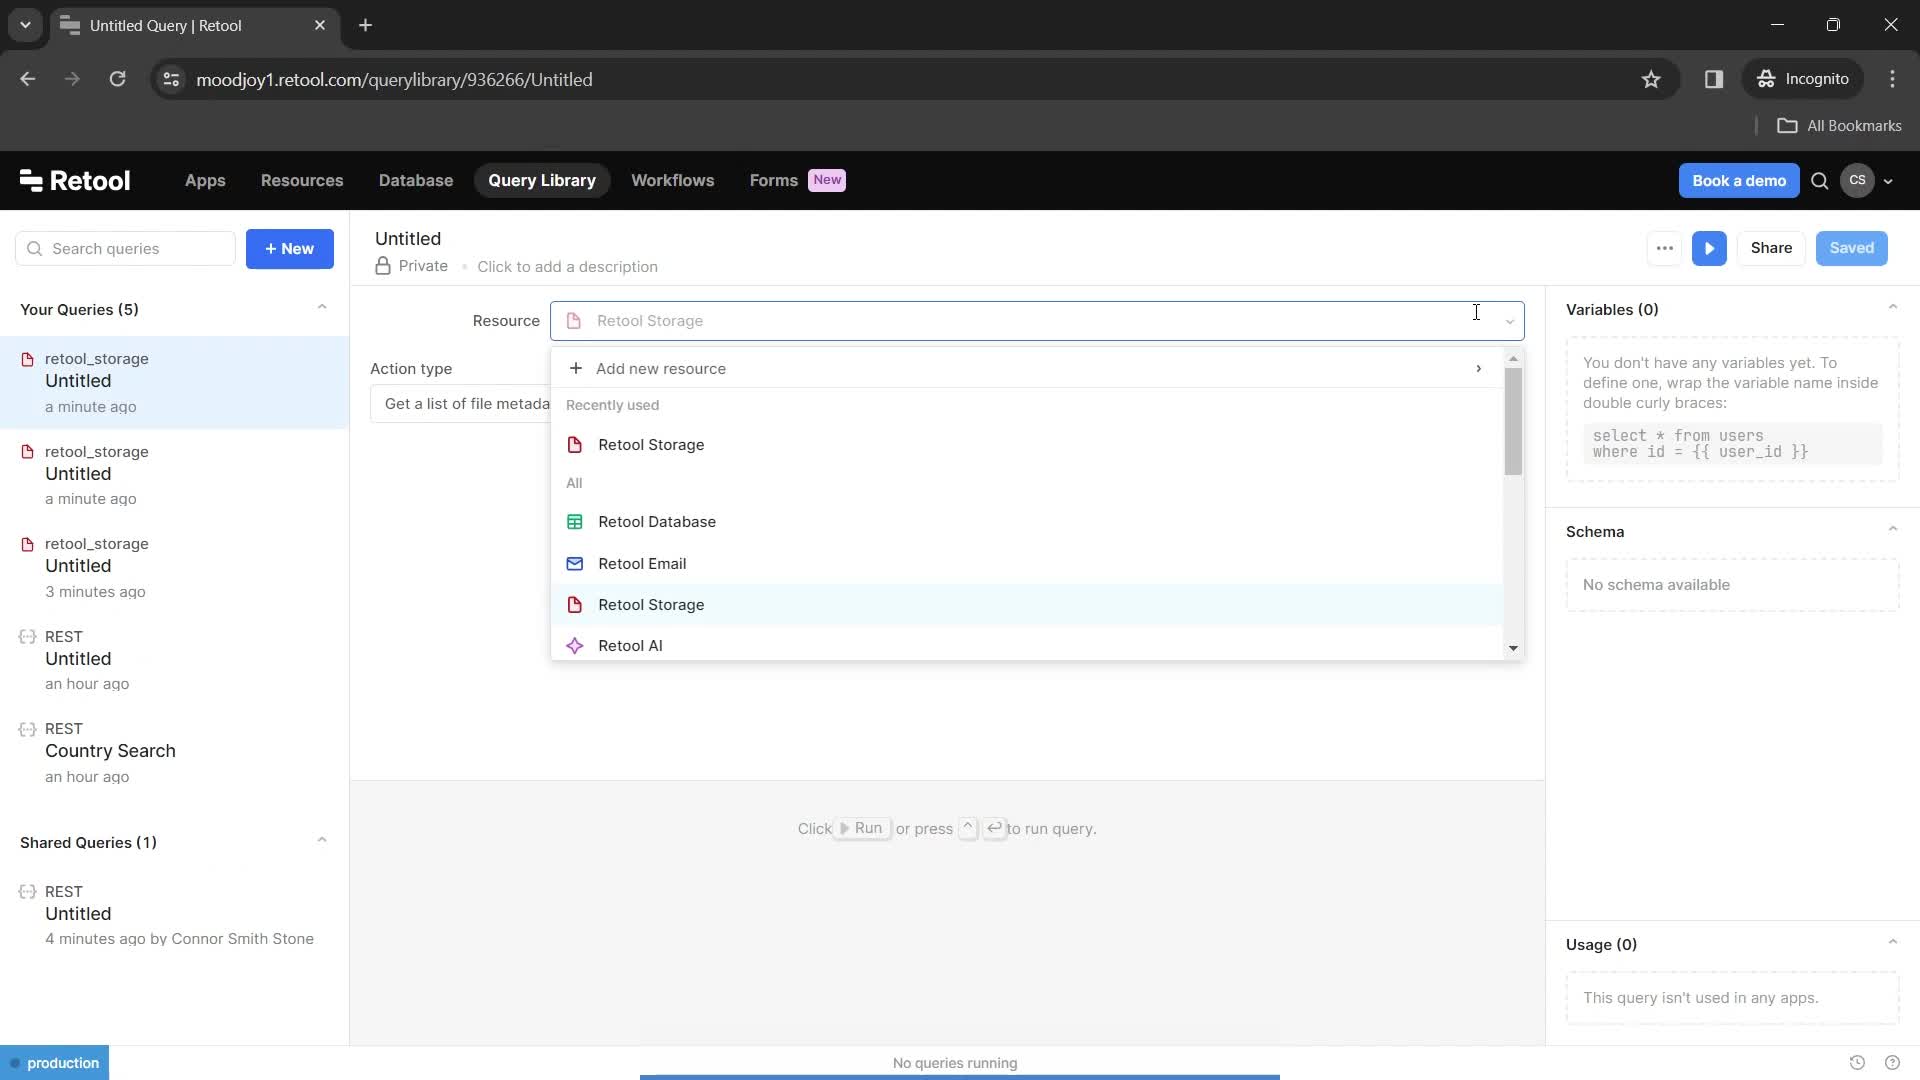
Task: Toggle the production environment indicator
Action: click(x=54, y=1063)
